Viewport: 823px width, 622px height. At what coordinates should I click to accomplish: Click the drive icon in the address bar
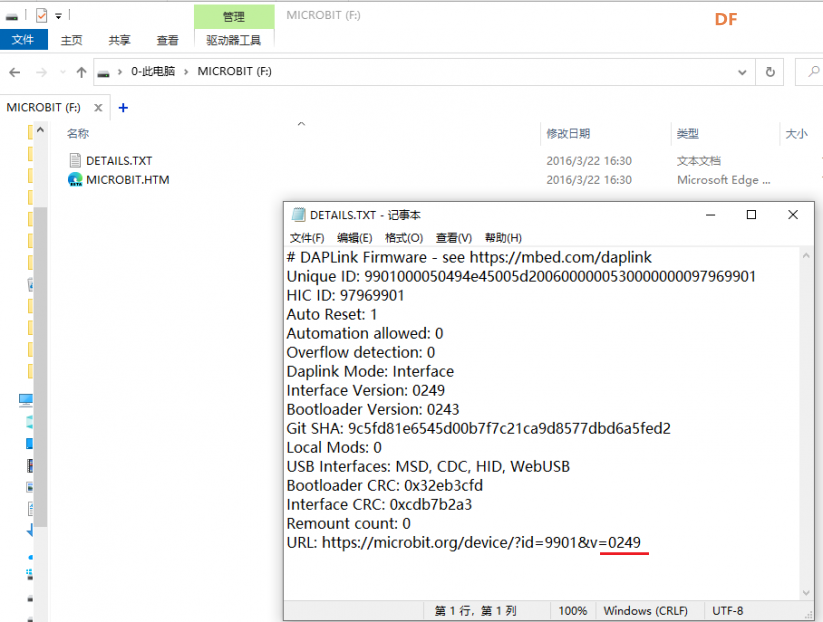[104, 73]
